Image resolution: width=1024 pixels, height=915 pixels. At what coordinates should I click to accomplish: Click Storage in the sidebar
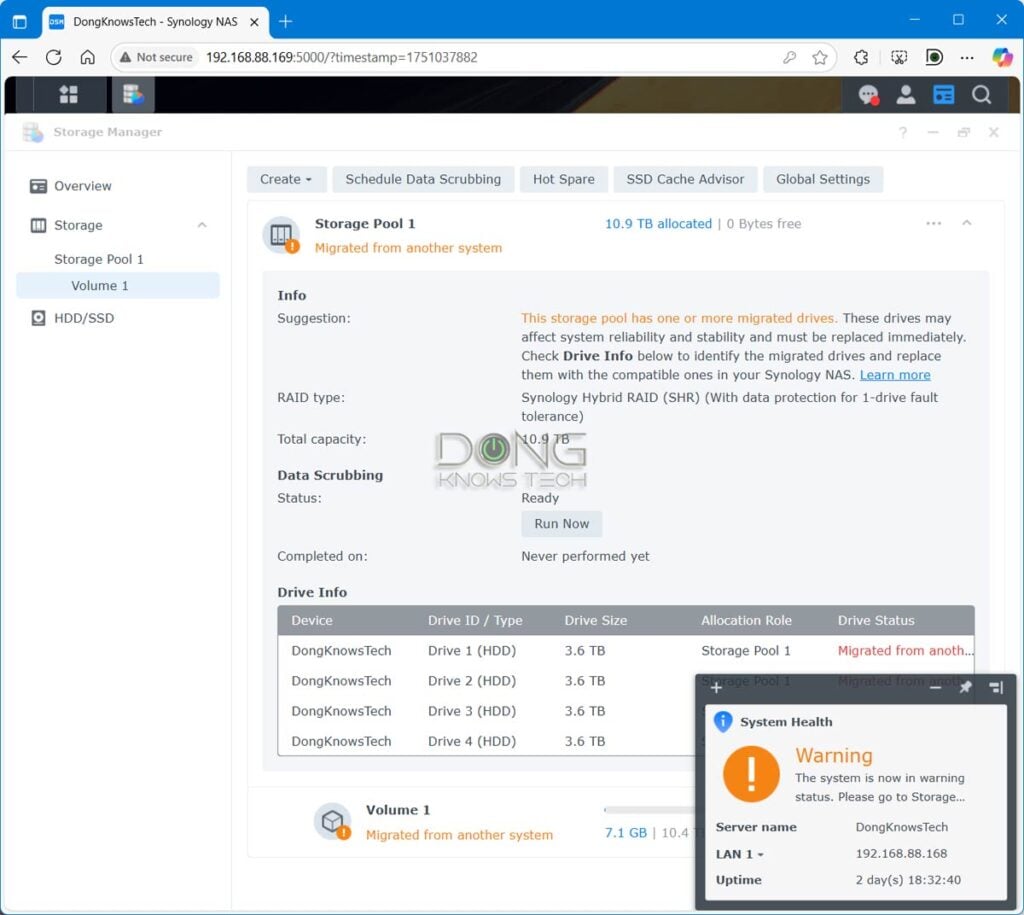tap(78, 225)
